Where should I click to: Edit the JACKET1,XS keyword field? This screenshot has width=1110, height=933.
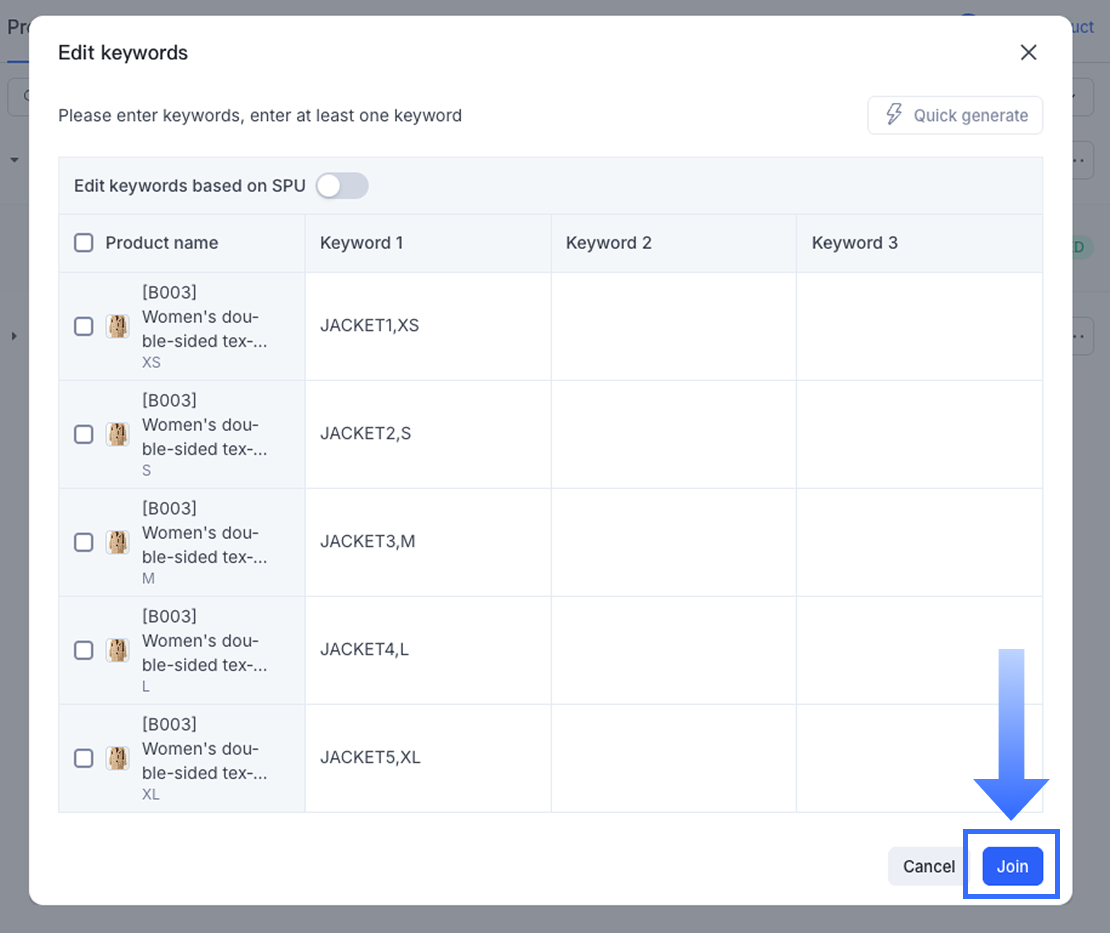pyautogui.click(x=427, y=326)
